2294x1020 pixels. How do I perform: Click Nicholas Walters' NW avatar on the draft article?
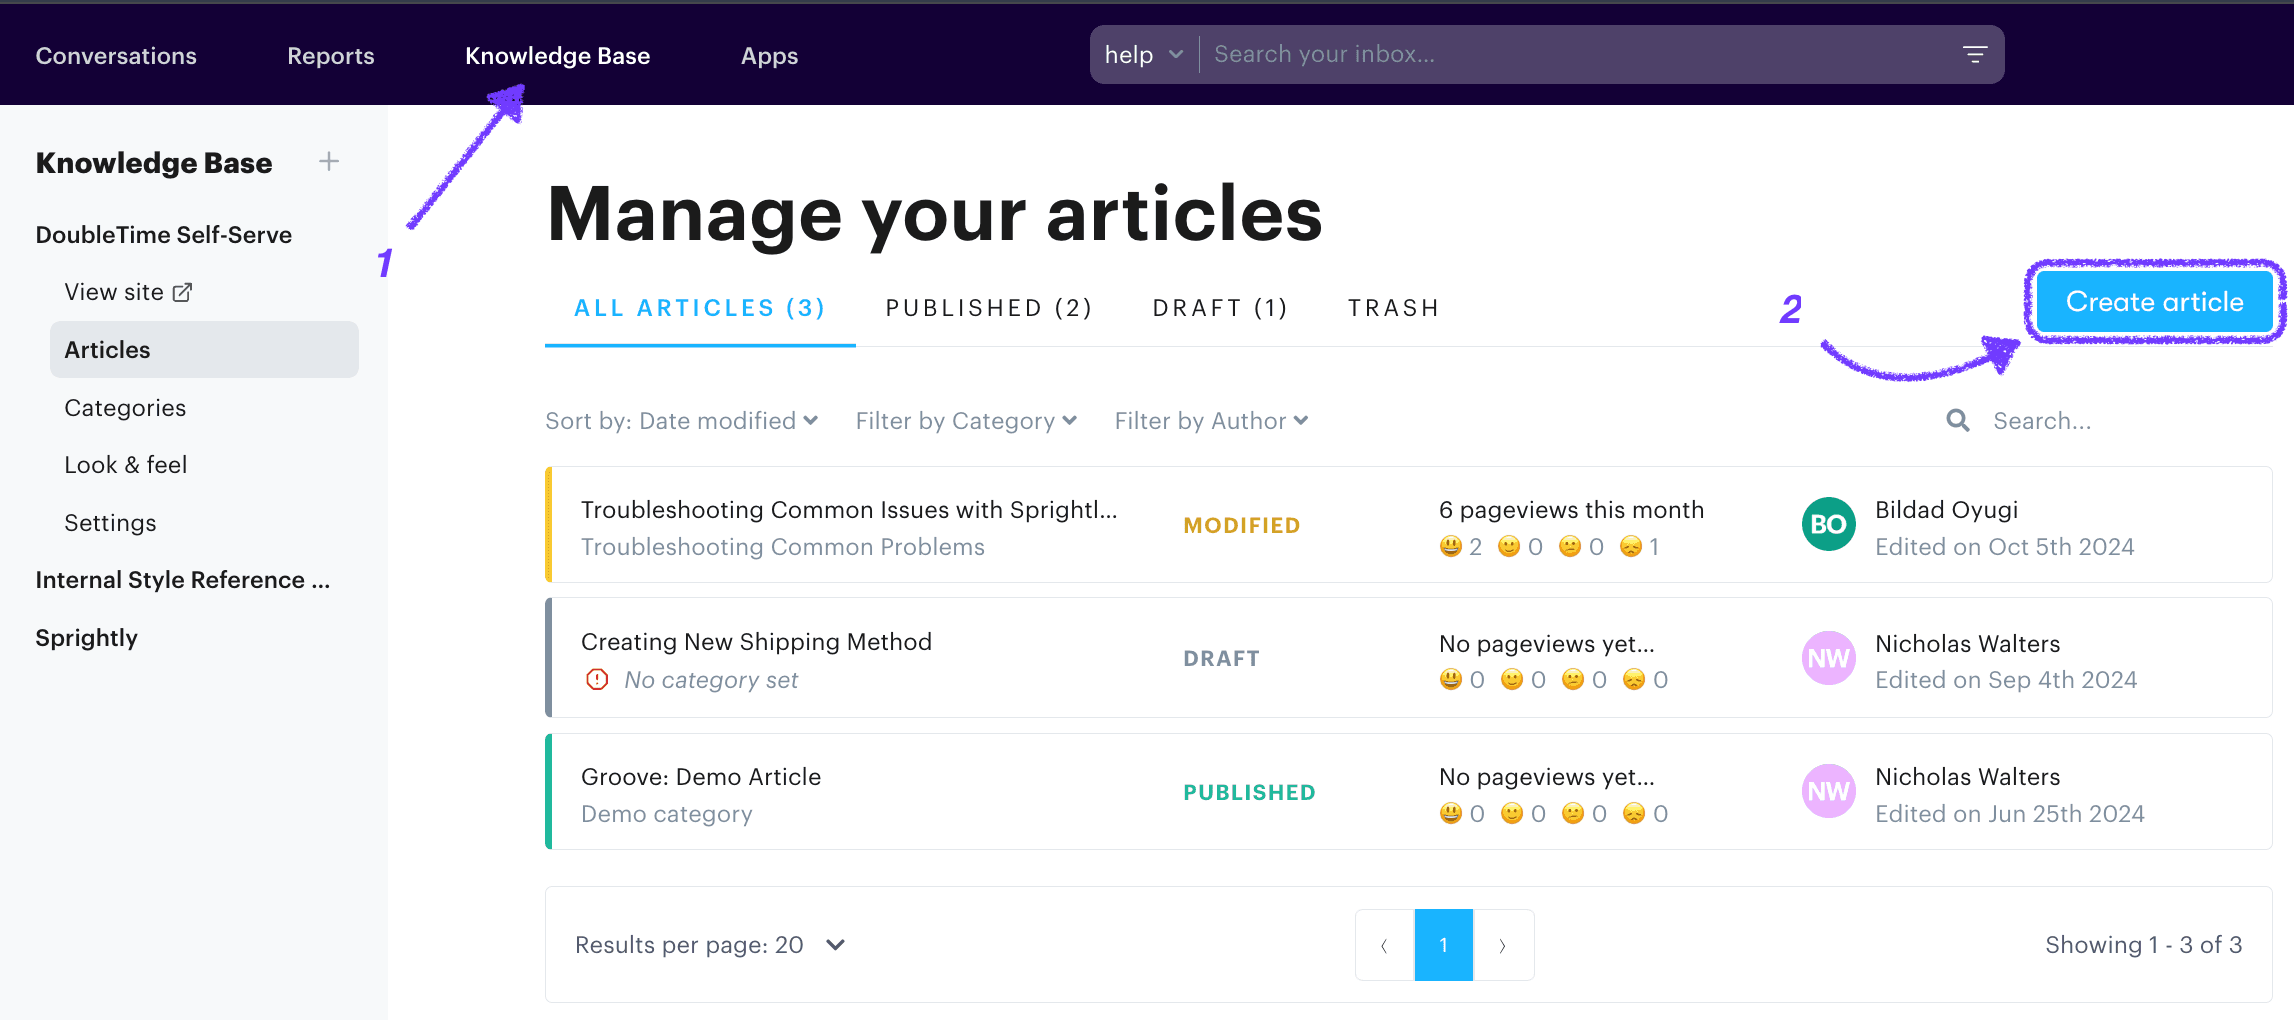coord(1827,657)
